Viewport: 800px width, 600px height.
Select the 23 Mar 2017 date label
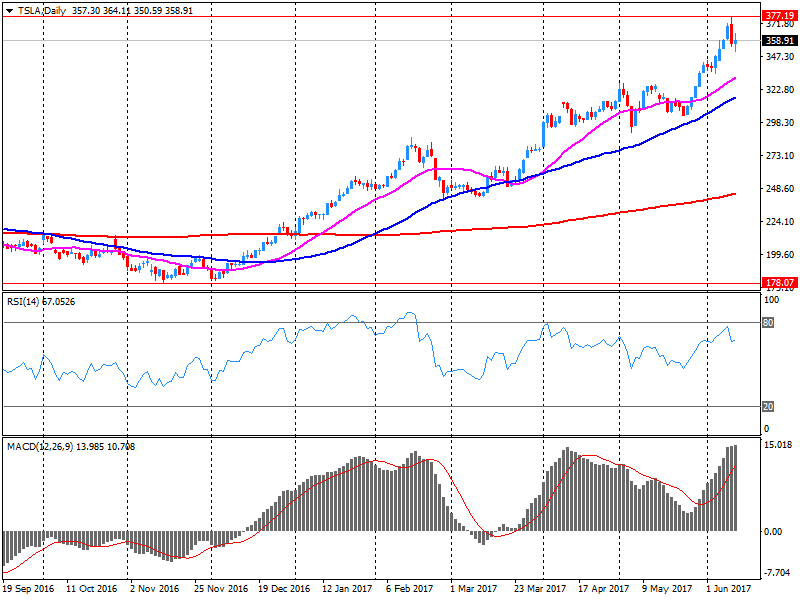point(540,588)
